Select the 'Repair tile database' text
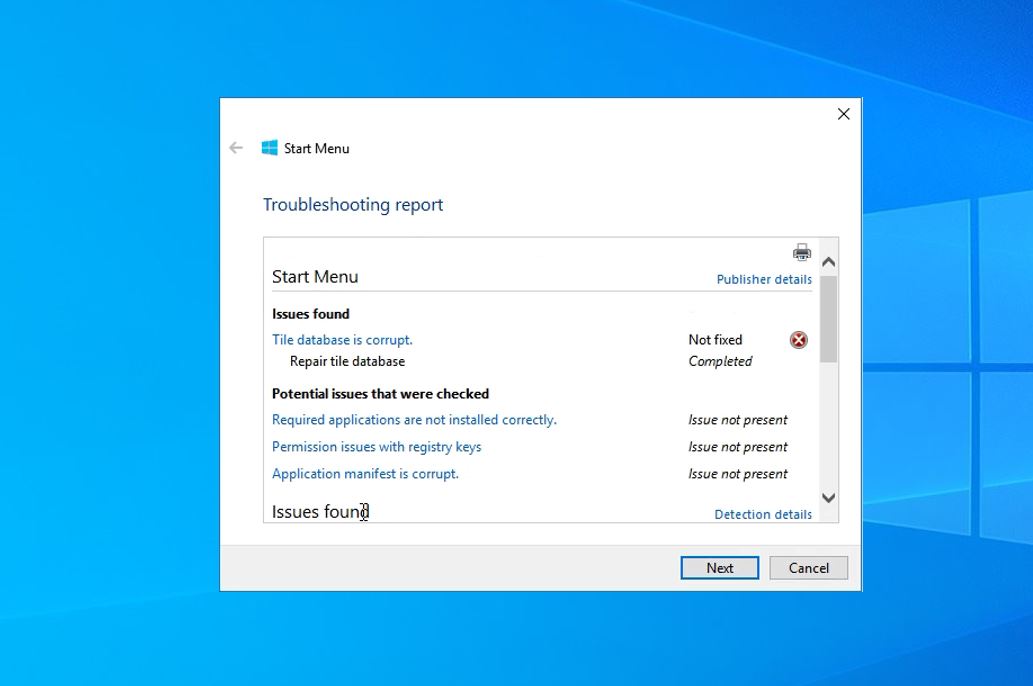The width and height of the screenshot is (1033, 686). [x=347, y=361]
